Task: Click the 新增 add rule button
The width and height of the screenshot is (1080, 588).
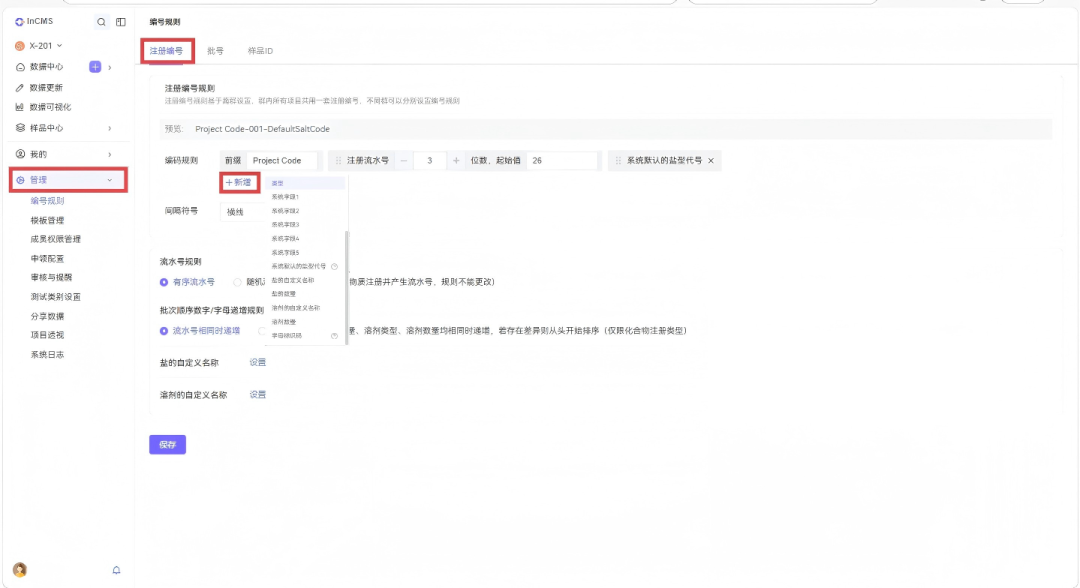Action: click(239, 182)
